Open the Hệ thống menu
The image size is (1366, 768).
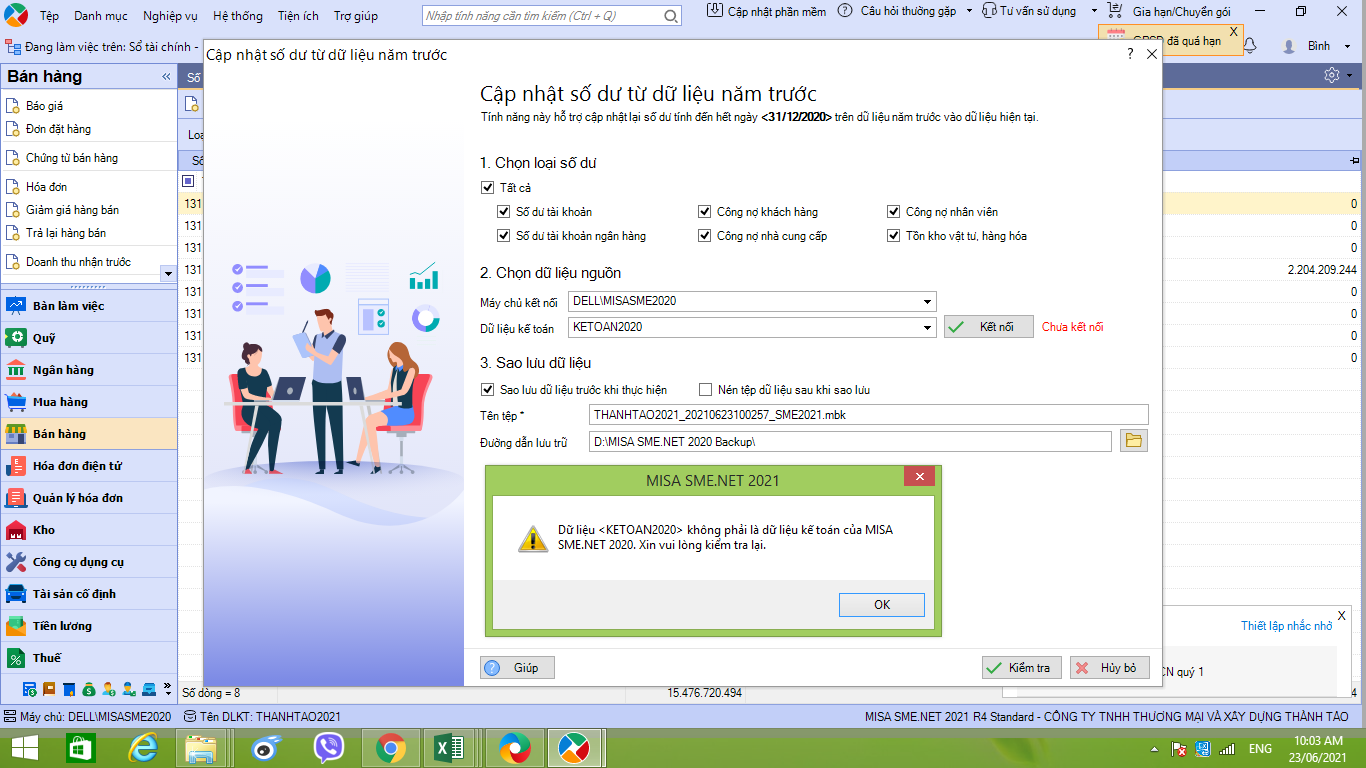pos(238,16)
